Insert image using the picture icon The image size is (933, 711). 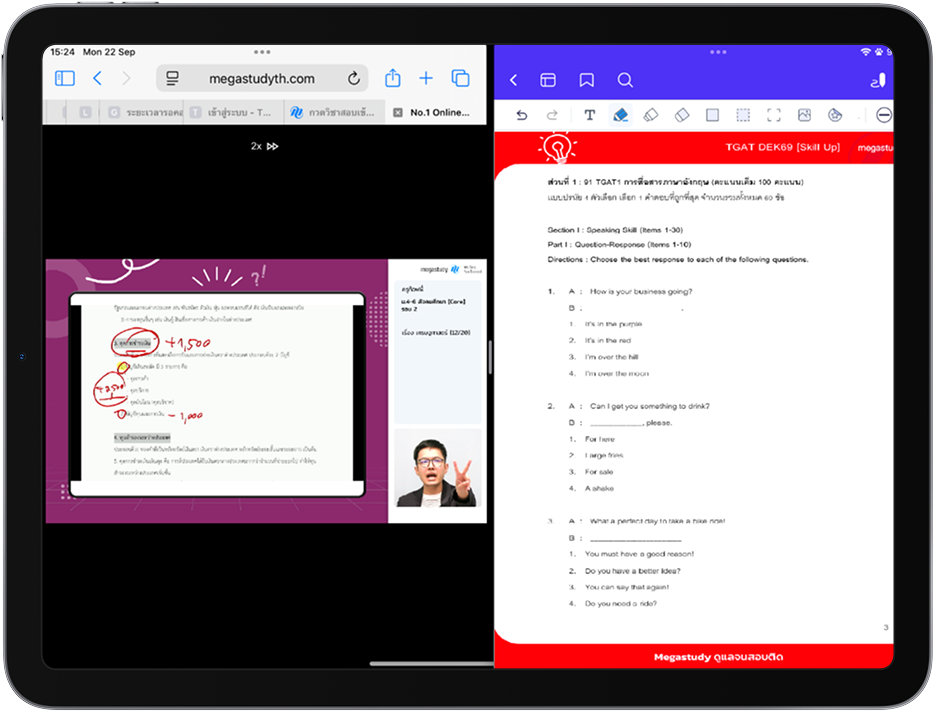804,115
